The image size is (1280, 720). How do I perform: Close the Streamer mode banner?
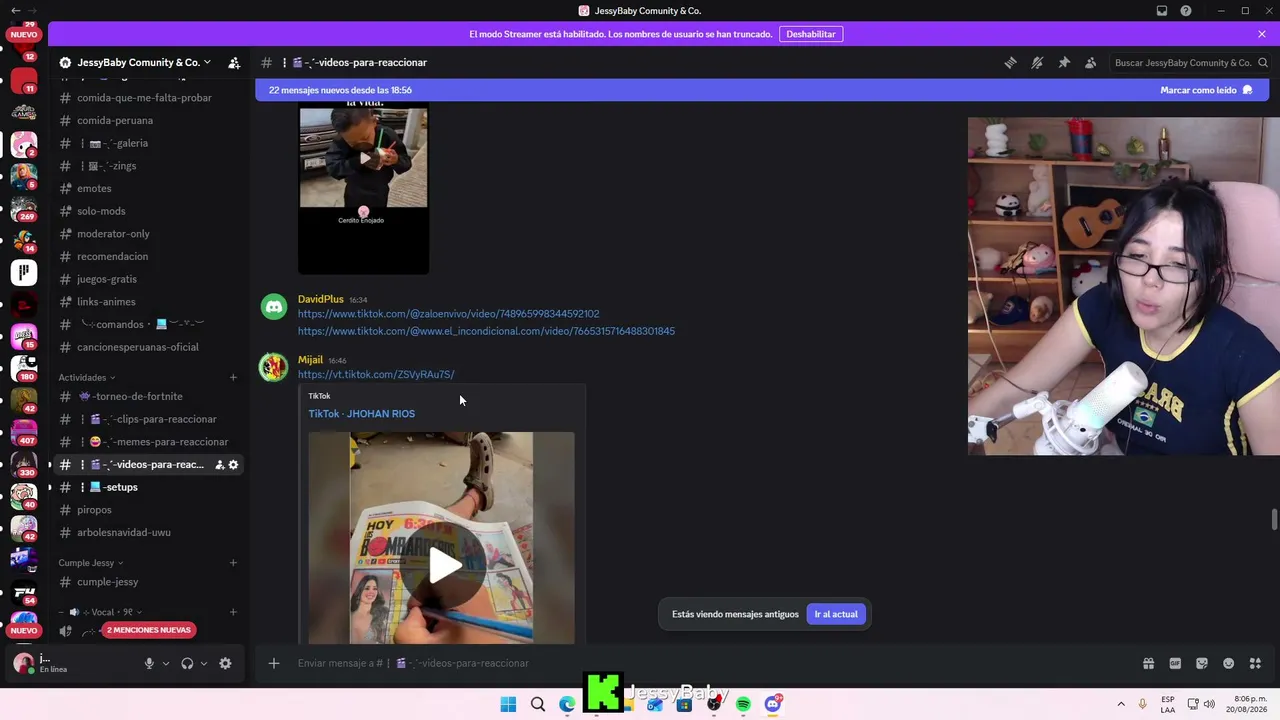coord(1262,34)
